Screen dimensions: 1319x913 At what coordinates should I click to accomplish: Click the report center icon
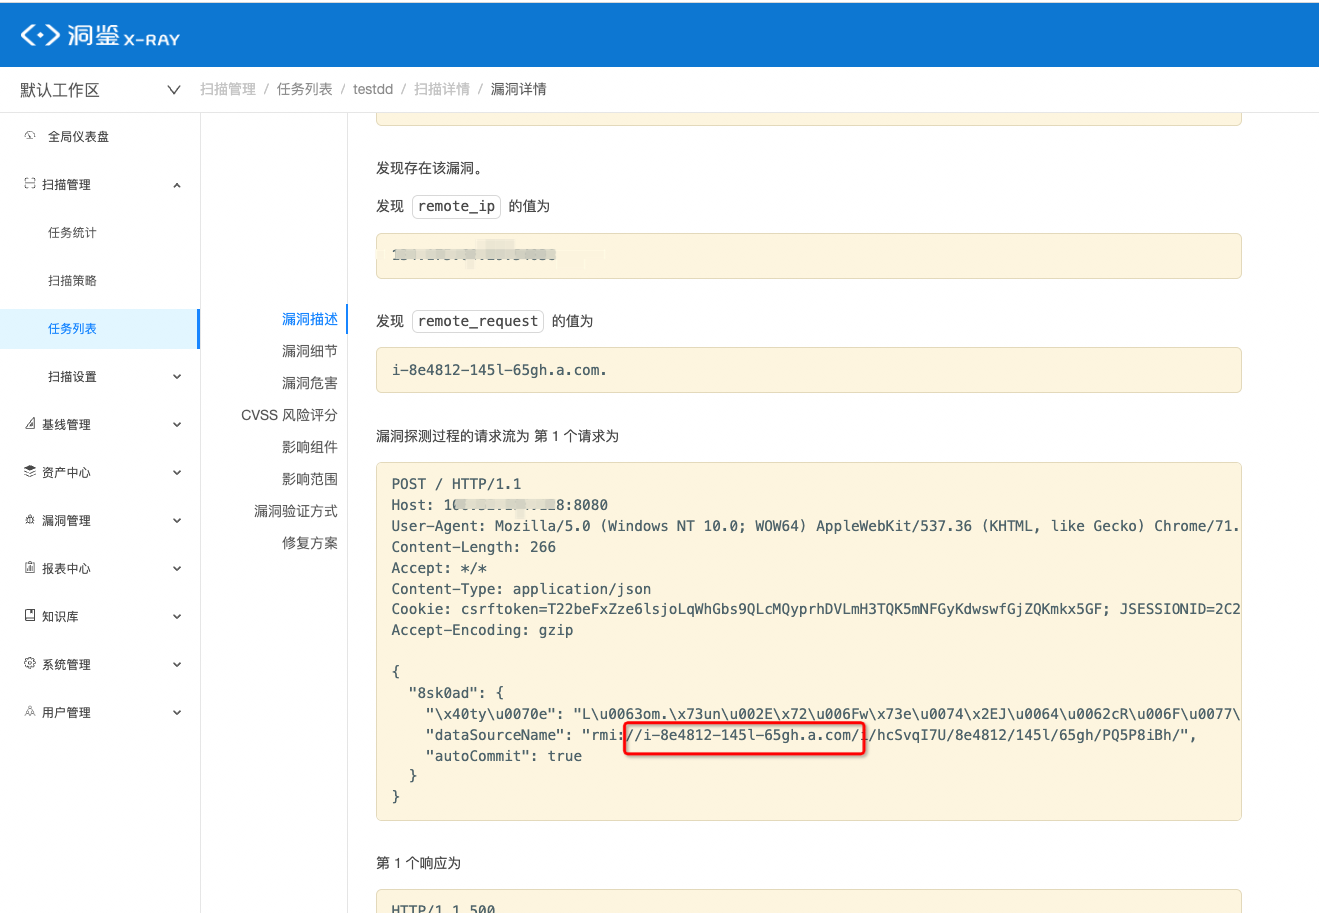30,568
